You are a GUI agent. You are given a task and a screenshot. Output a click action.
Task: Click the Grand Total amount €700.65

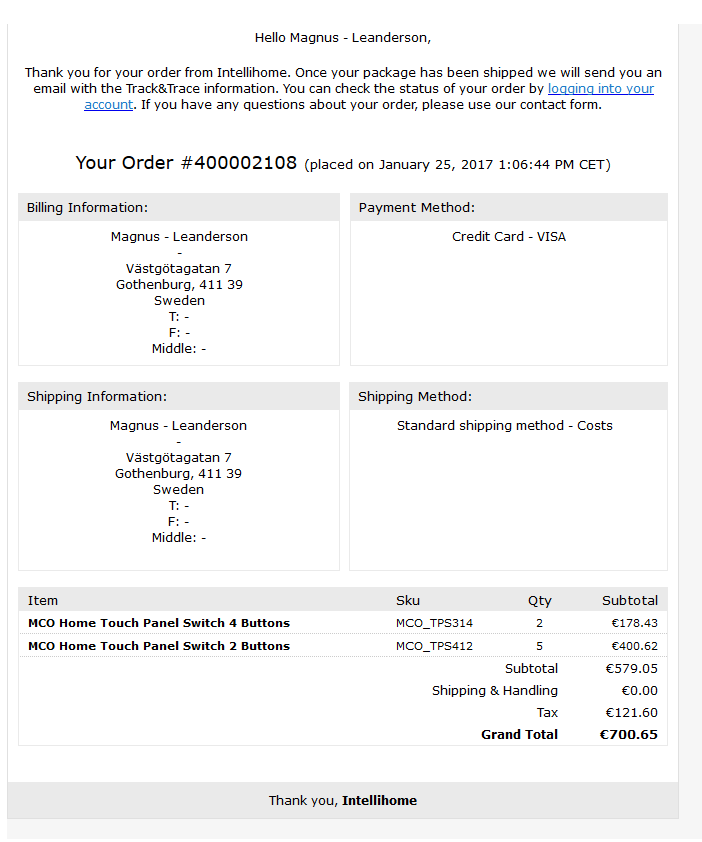tap(628, 735)
